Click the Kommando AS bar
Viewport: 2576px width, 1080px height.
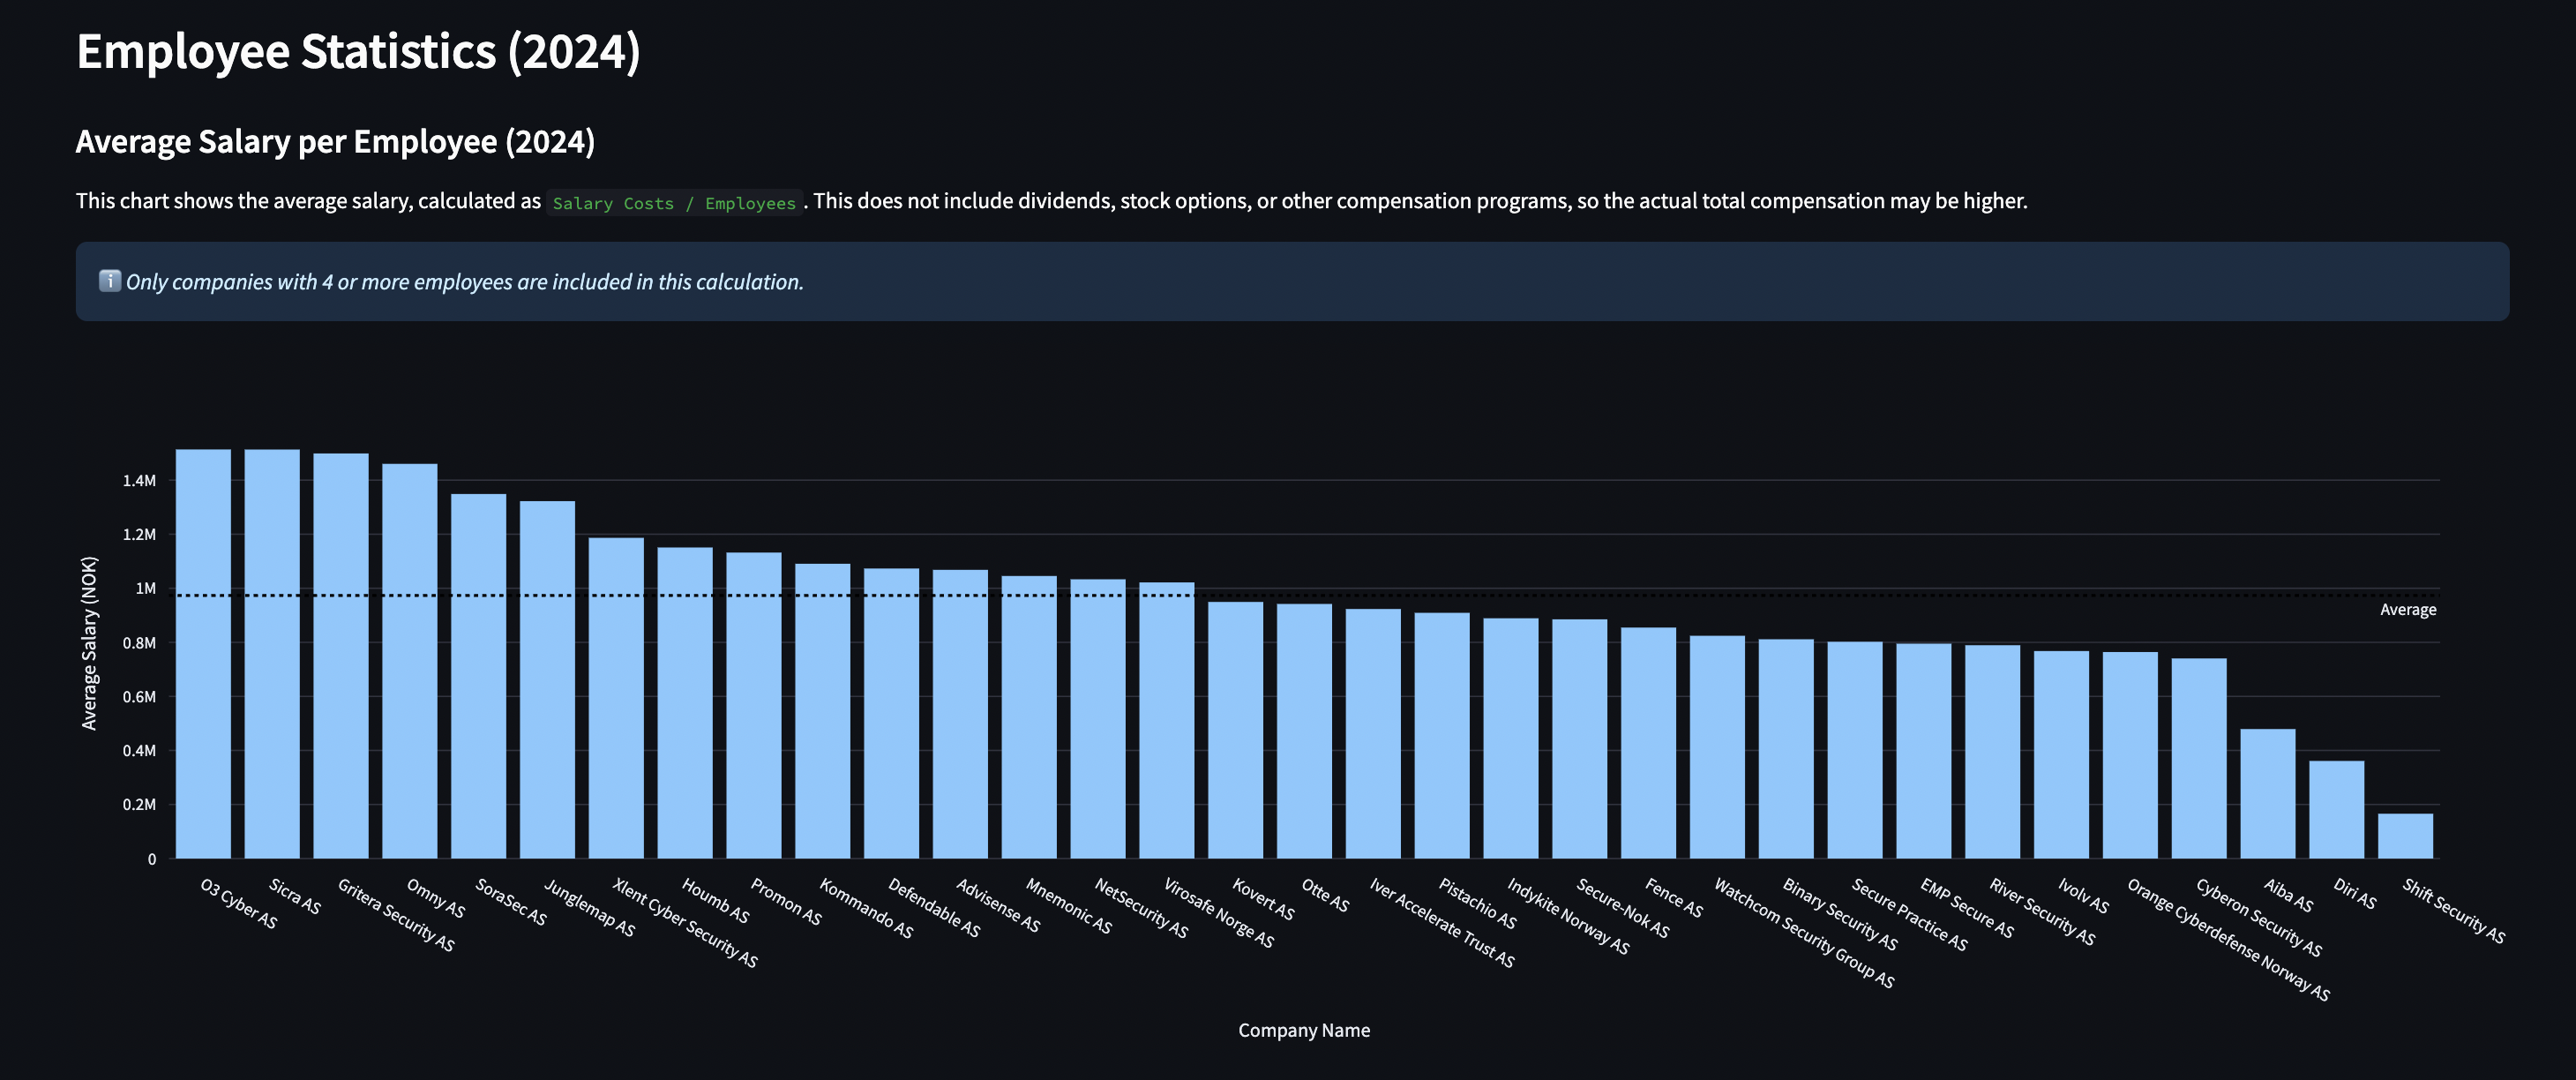[x=823, y=711]
